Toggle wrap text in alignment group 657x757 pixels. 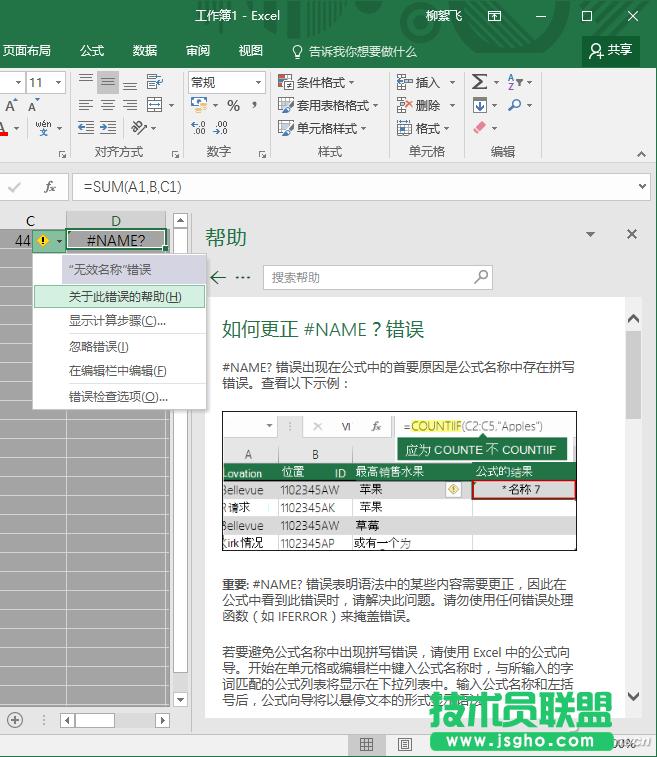(154, 82)
